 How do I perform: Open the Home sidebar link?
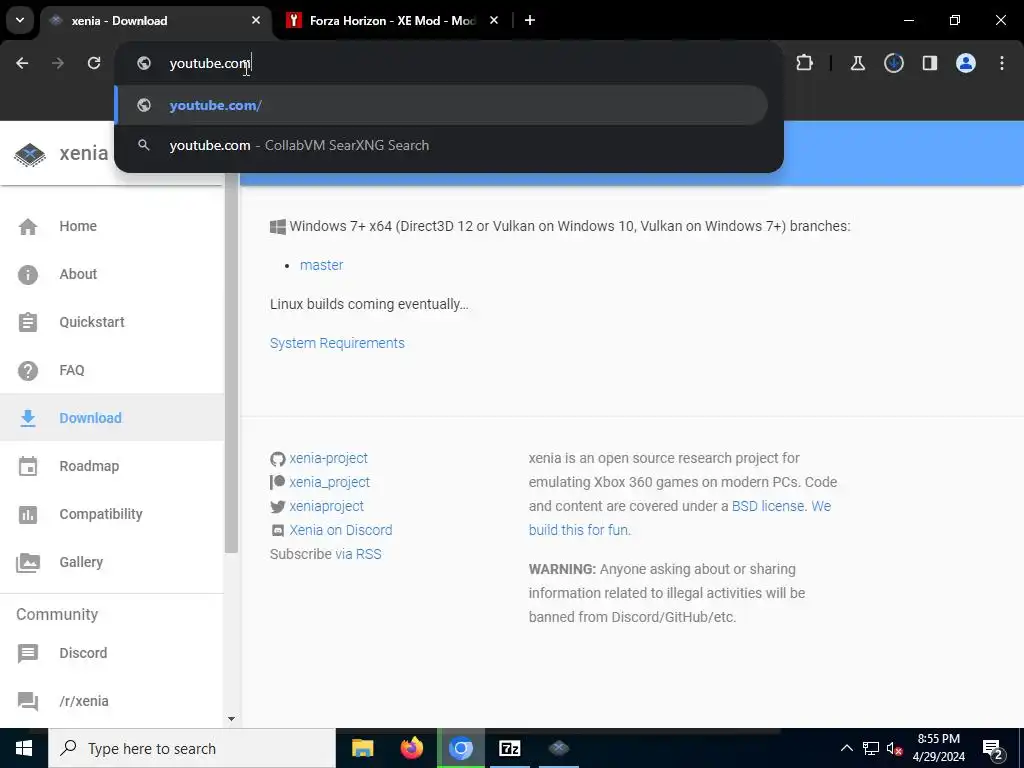pos(78,226)
